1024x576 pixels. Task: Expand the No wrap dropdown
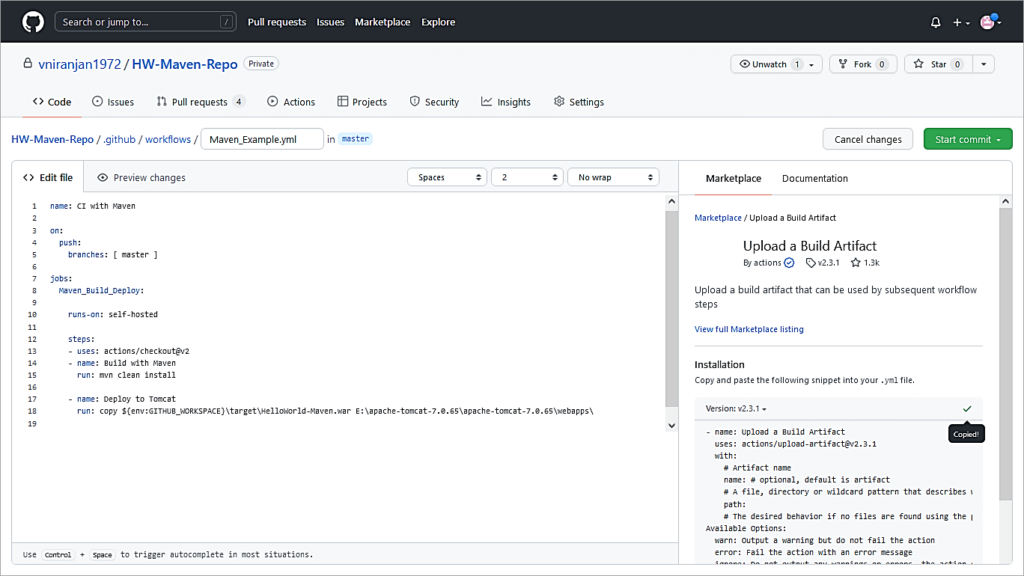click(613, 177)
